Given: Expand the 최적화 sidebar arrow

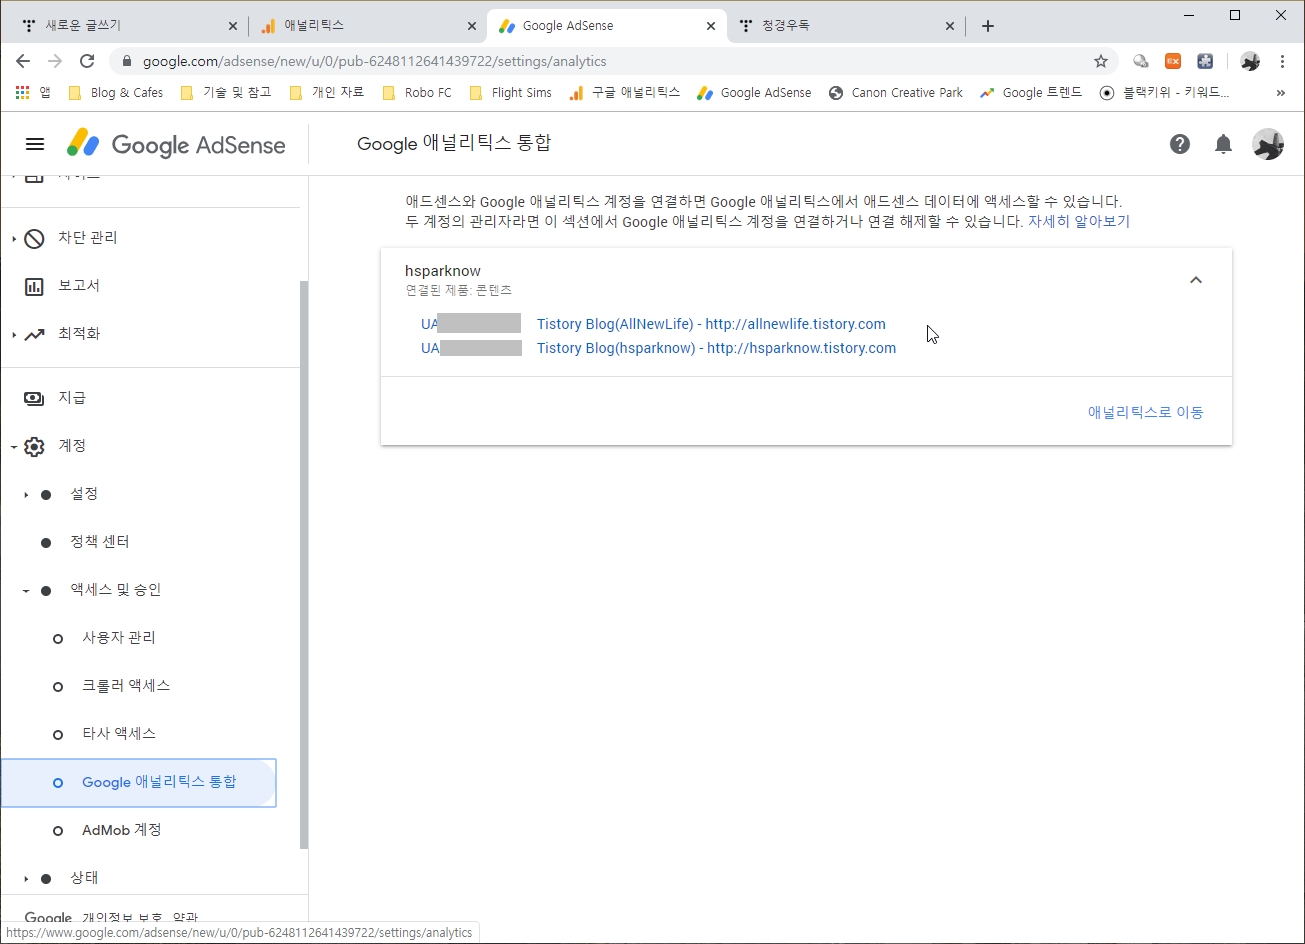Looking at the screenshot, I should [x=14, y=334].
